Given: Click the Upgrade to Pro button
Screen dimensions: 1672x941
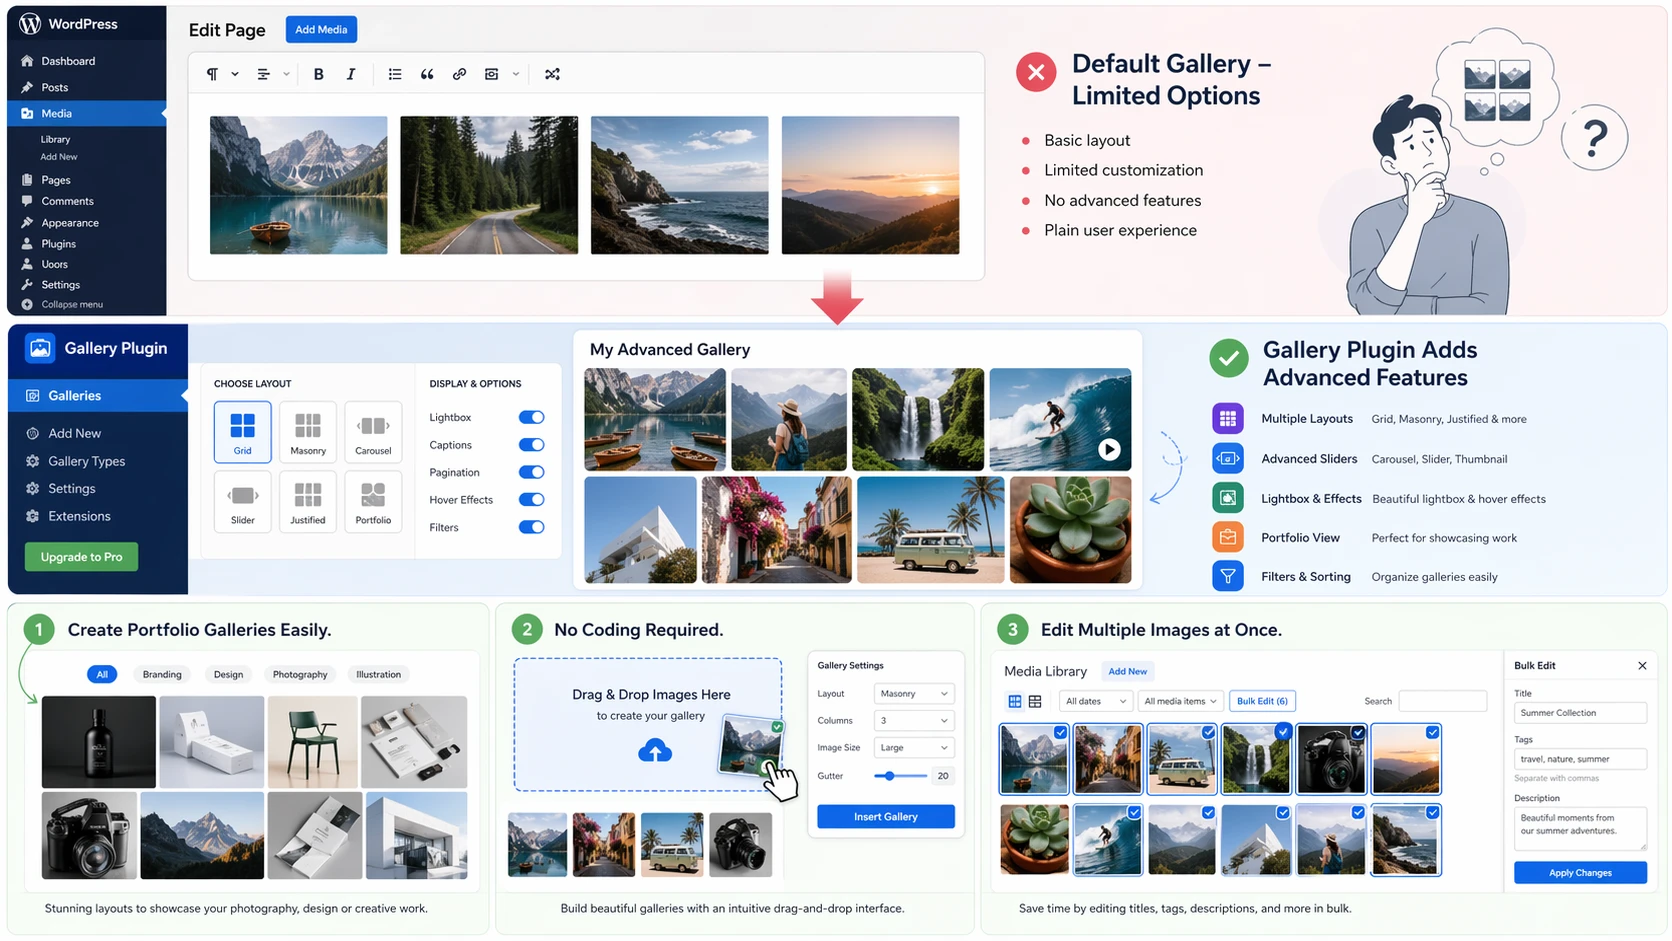Looking at the screenshot, I should [x=81, y=557].
